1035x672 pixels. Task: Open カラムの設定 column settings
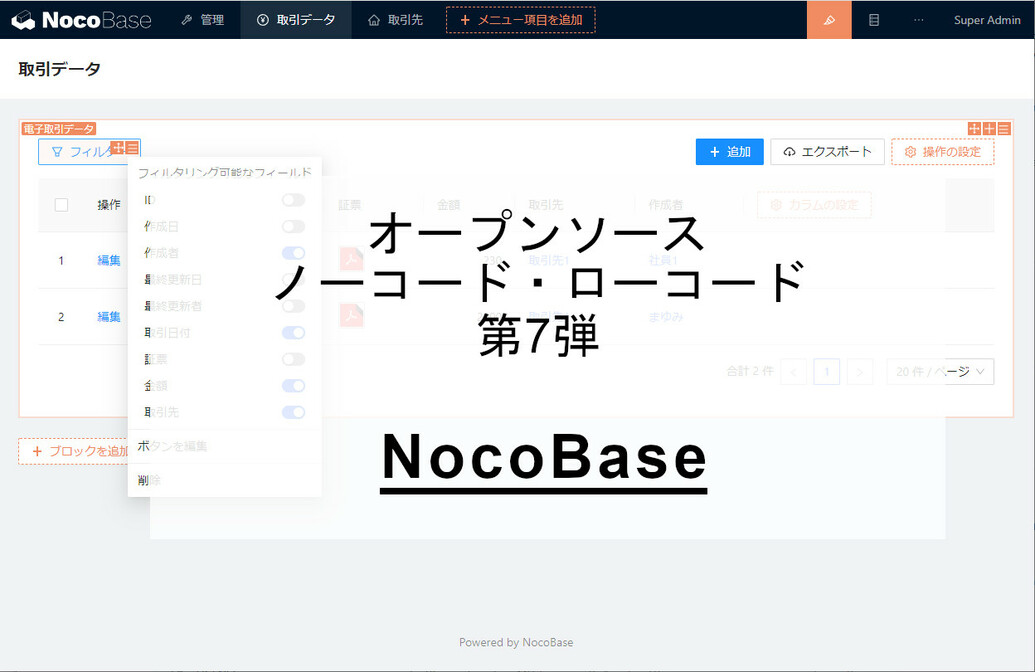tap(814, 205)
